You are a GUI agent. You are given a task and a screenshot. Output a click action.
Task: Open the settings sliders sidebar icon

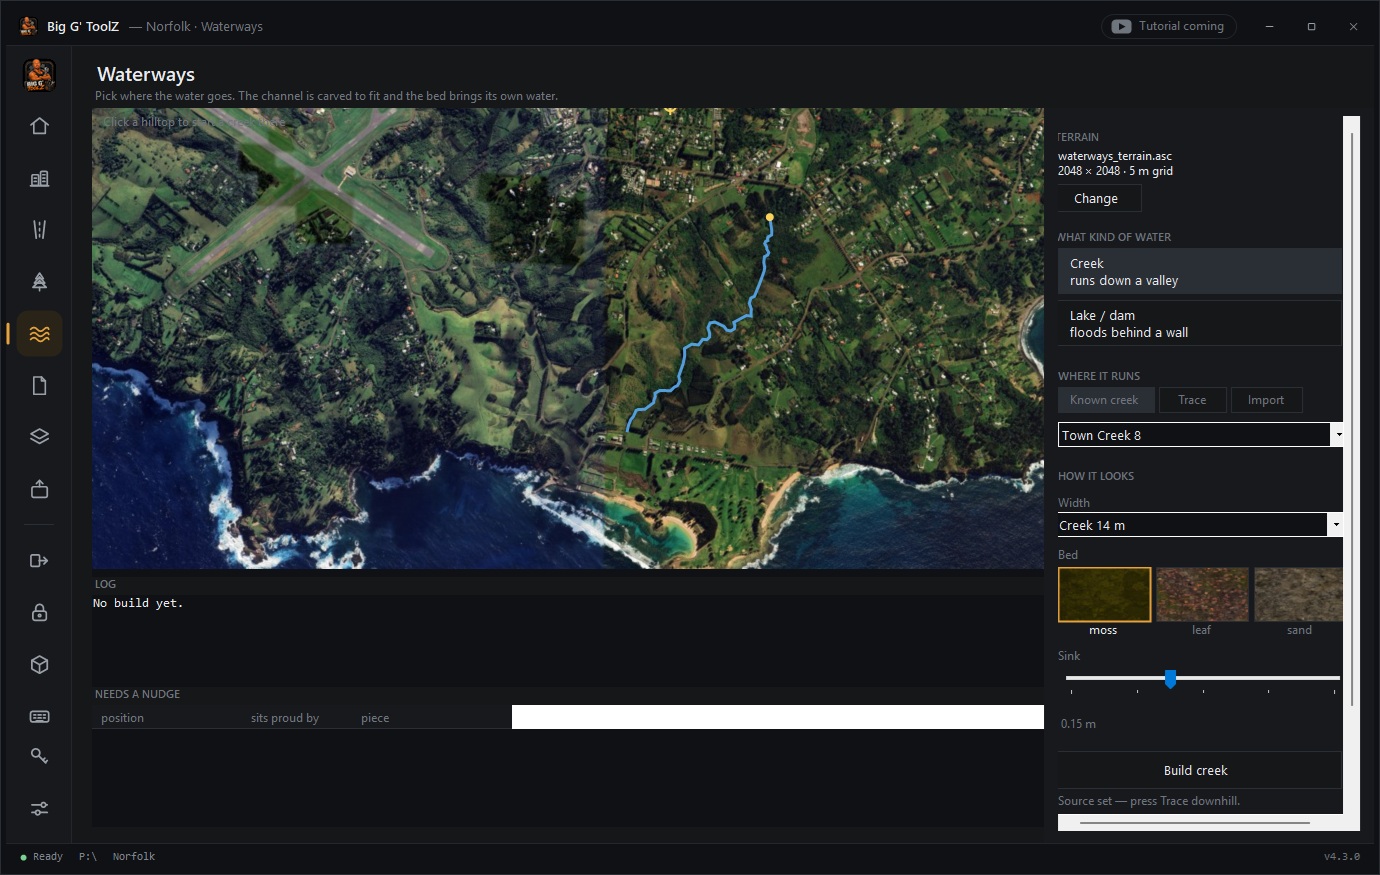tap(39, 808)
